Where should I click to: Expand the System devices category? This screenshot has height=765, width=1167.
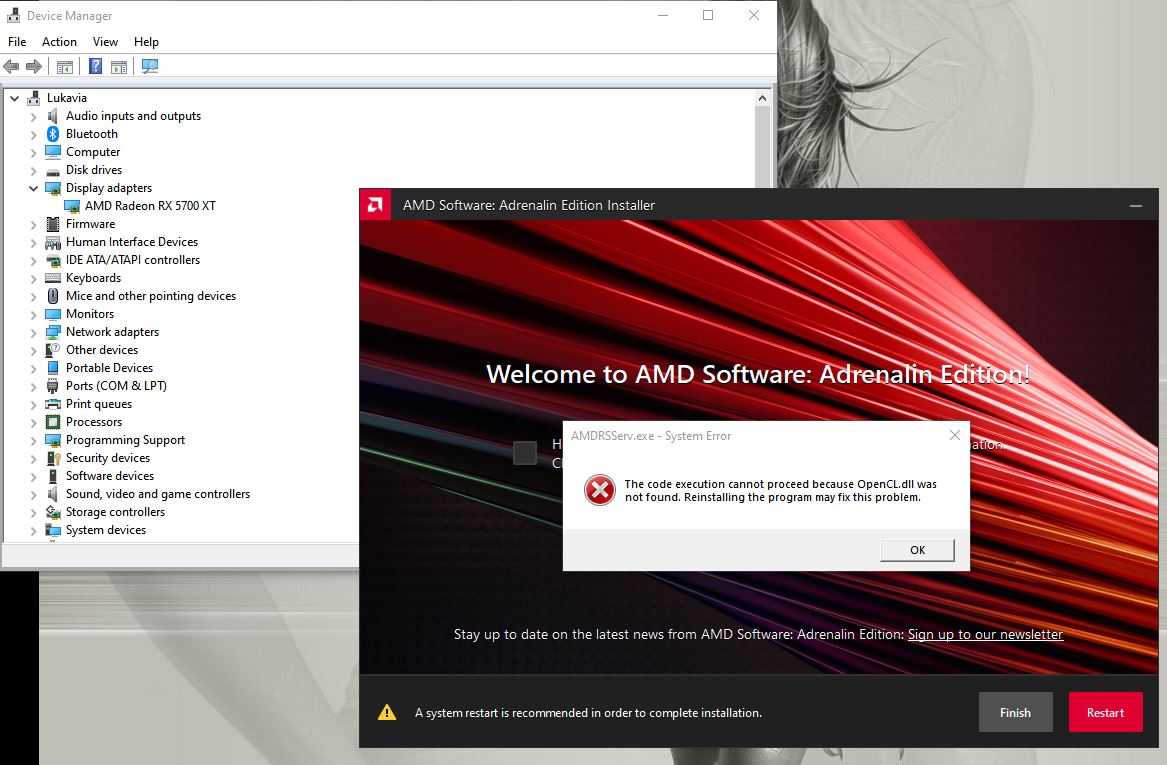tap(33, 531)
